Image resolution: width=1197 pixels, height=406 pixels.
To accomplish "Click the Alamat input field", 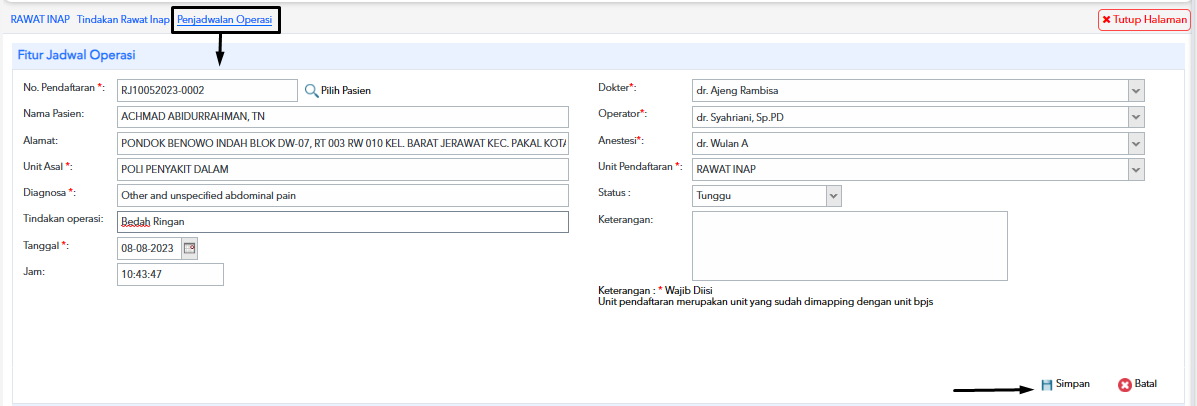I will click(x=343, y=143).
